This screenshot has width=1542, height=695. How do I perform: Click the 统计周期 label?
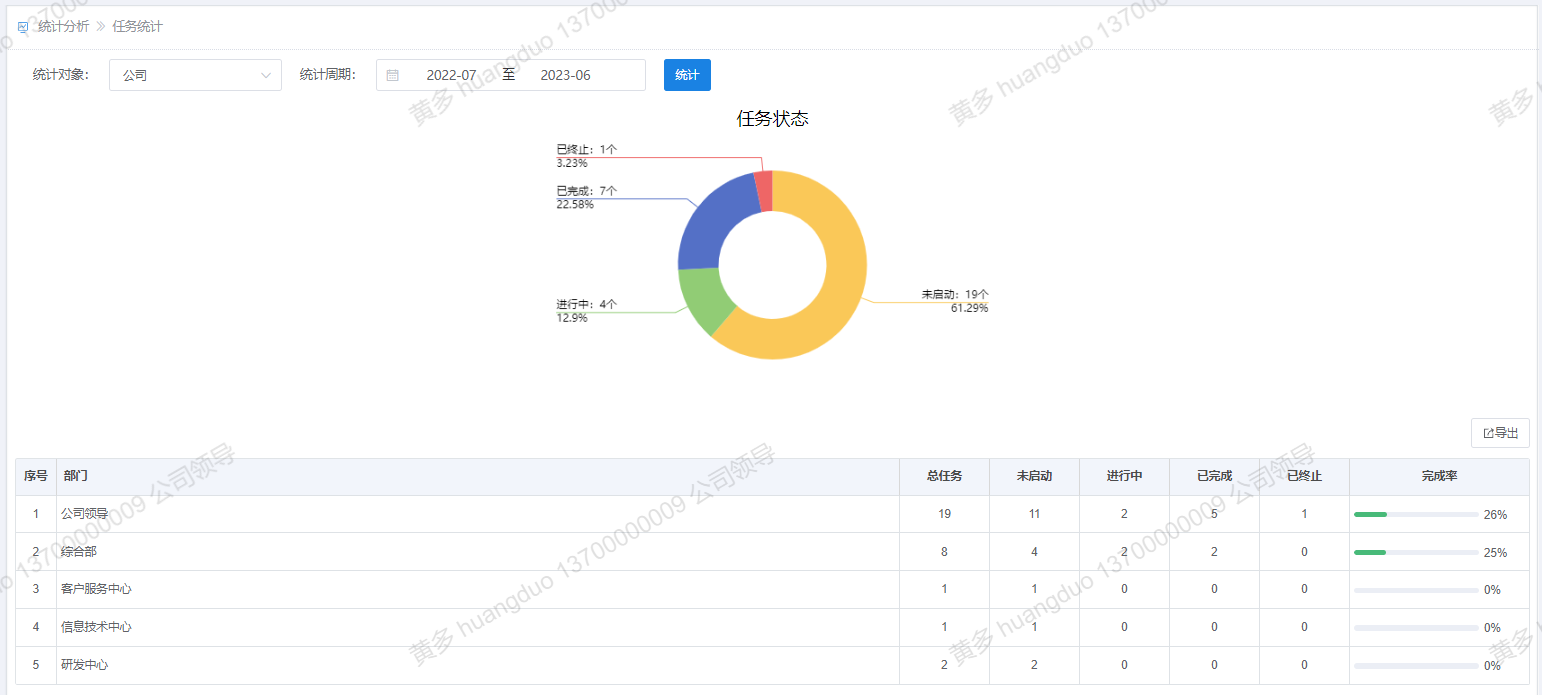[x=328, y=75]
